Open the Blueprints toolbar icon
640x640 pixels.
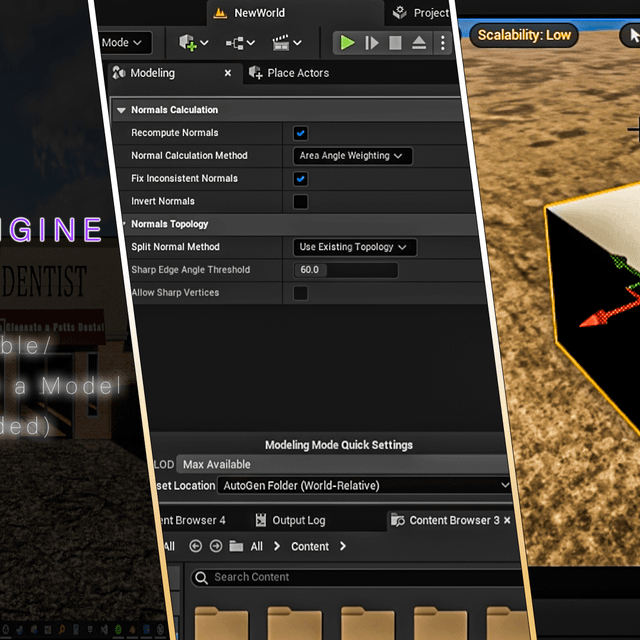click(240, 43)
